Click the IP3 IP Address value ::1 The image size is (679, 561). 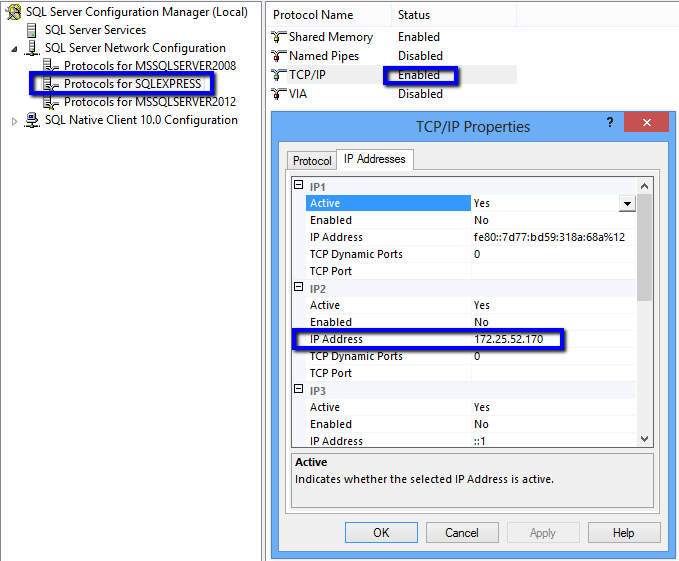point(479,441)
